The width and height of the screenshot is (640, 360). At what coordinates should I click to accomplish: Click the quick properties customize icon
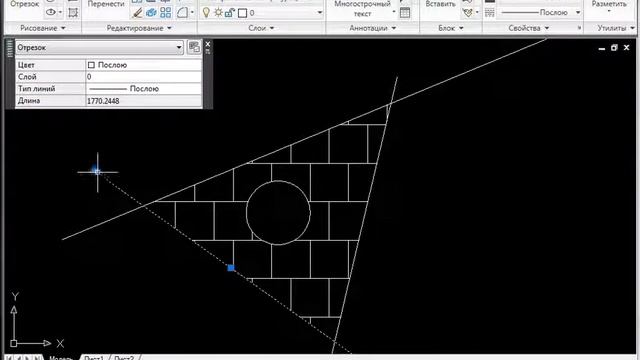194,47
